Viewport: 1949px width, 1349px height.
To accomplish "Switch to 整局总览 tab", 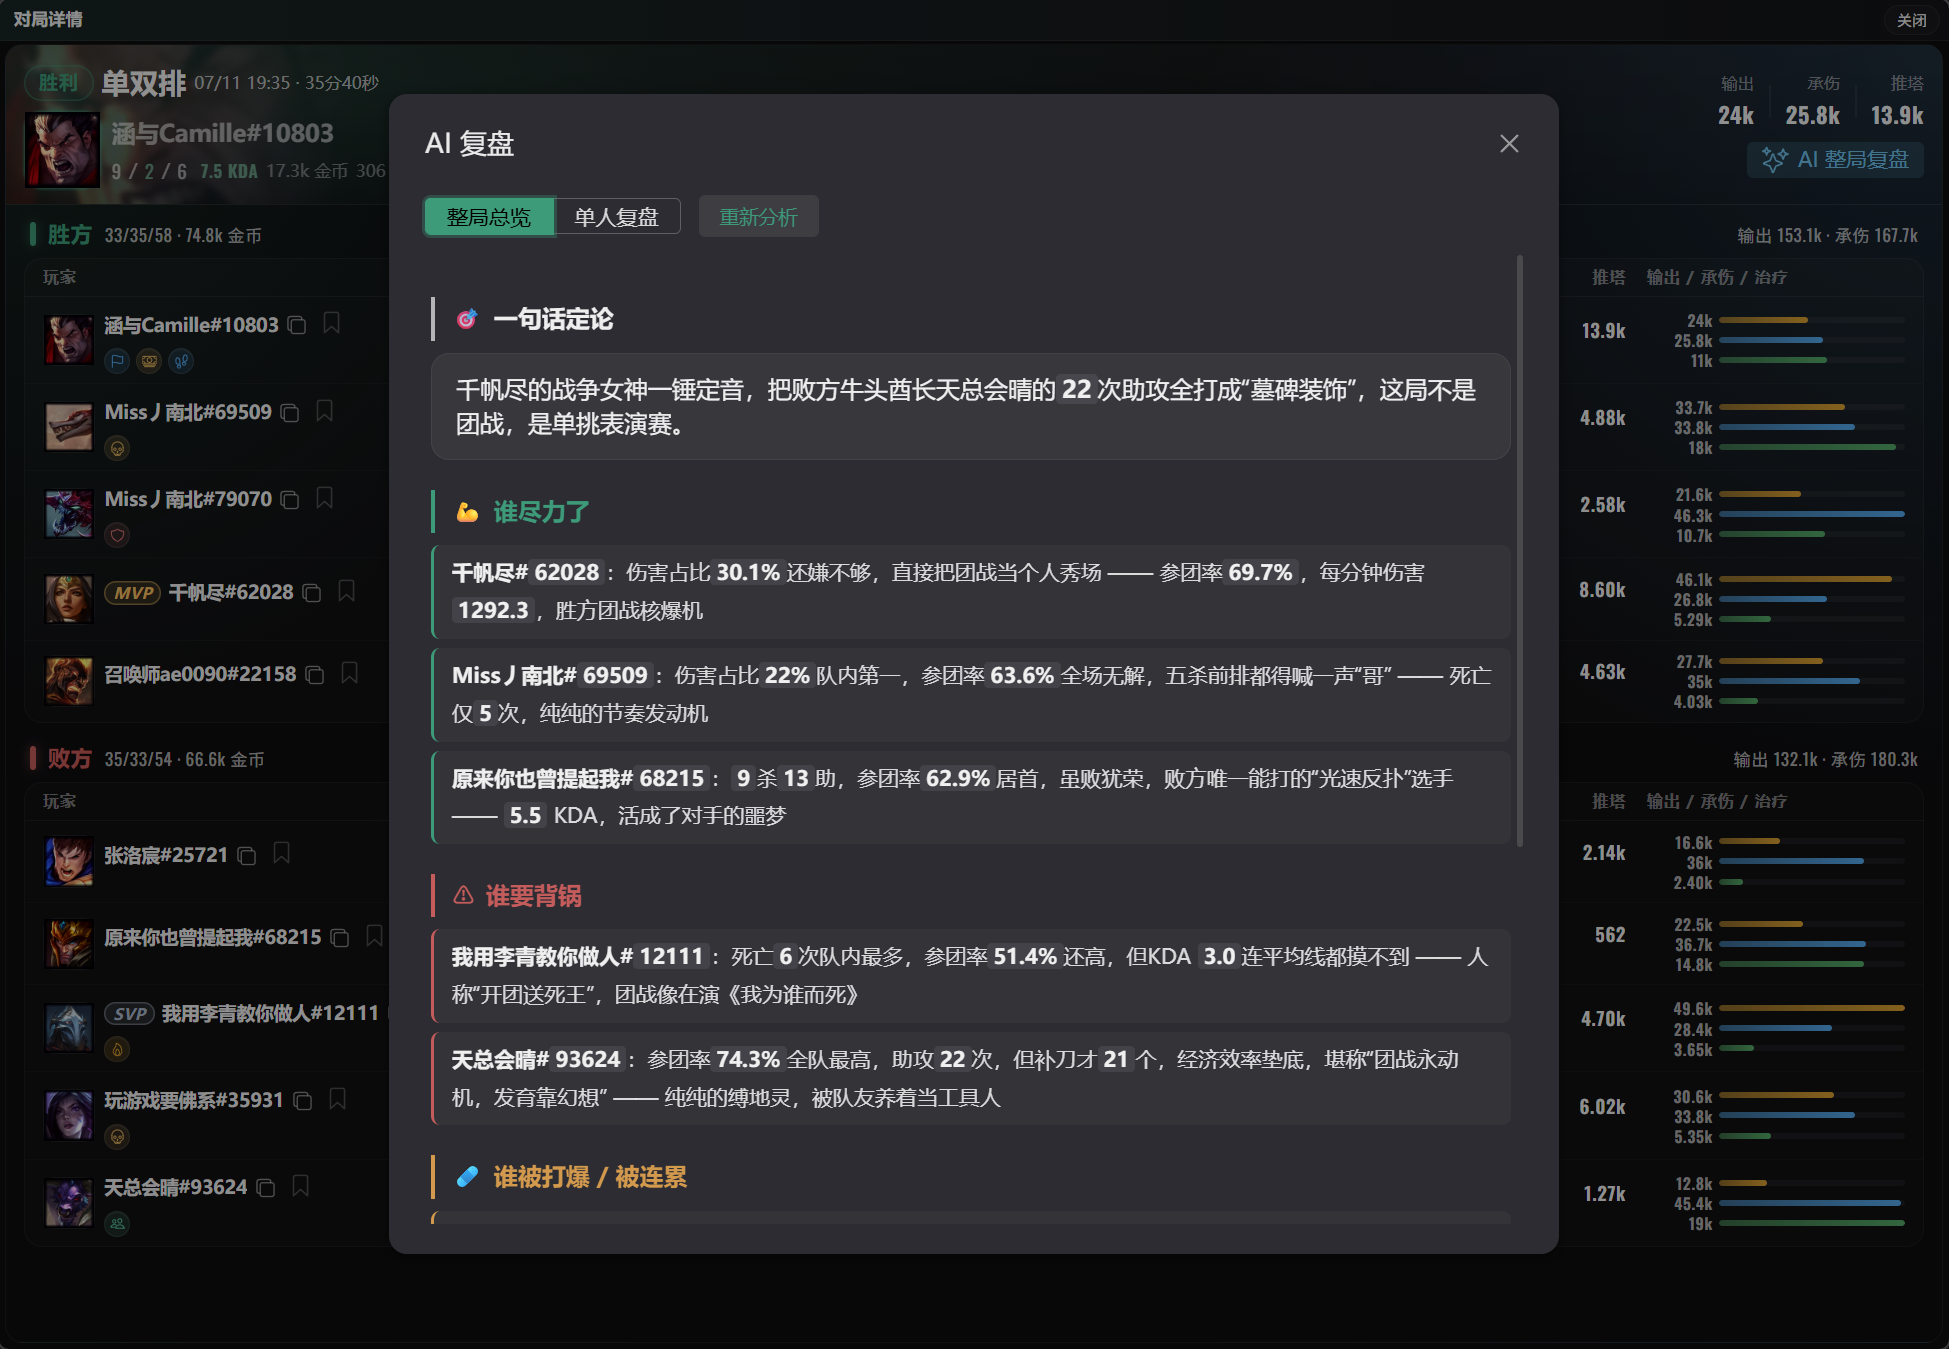I will click(x=489, y=217).
